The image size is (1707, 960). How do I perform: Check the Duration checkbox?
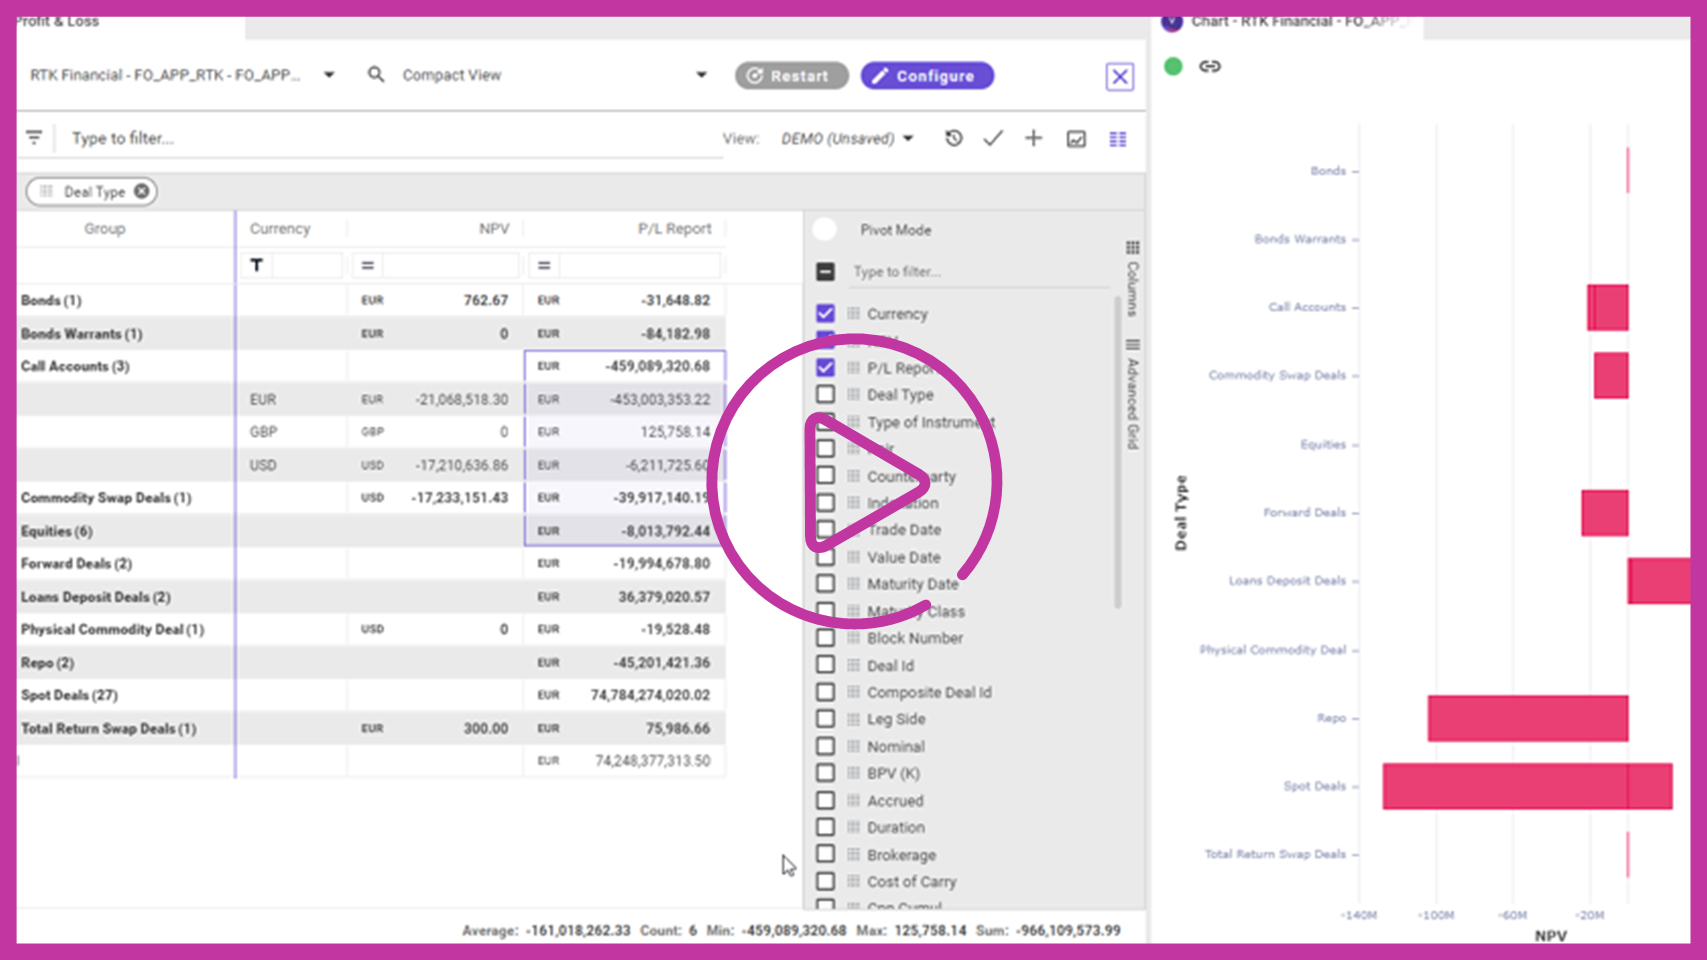pos(825,827)
